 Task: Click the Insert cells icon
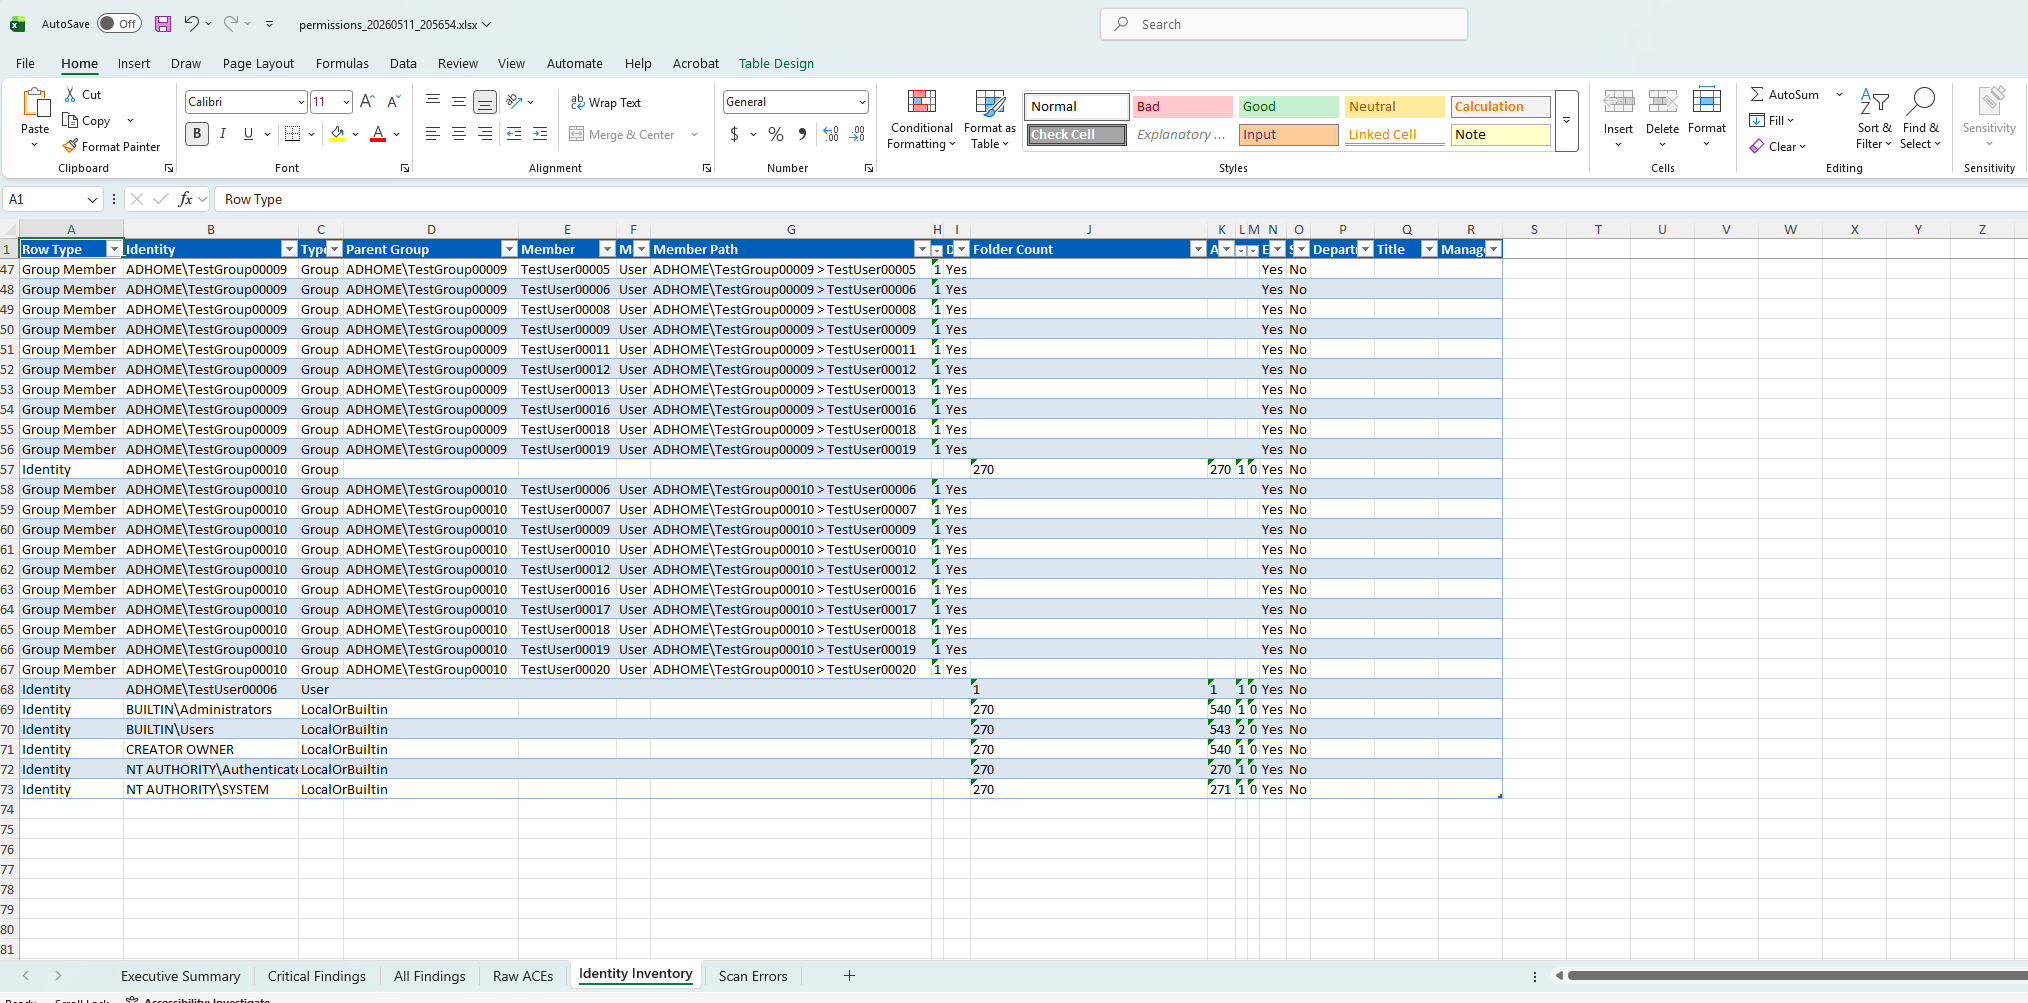(1618, 101)
